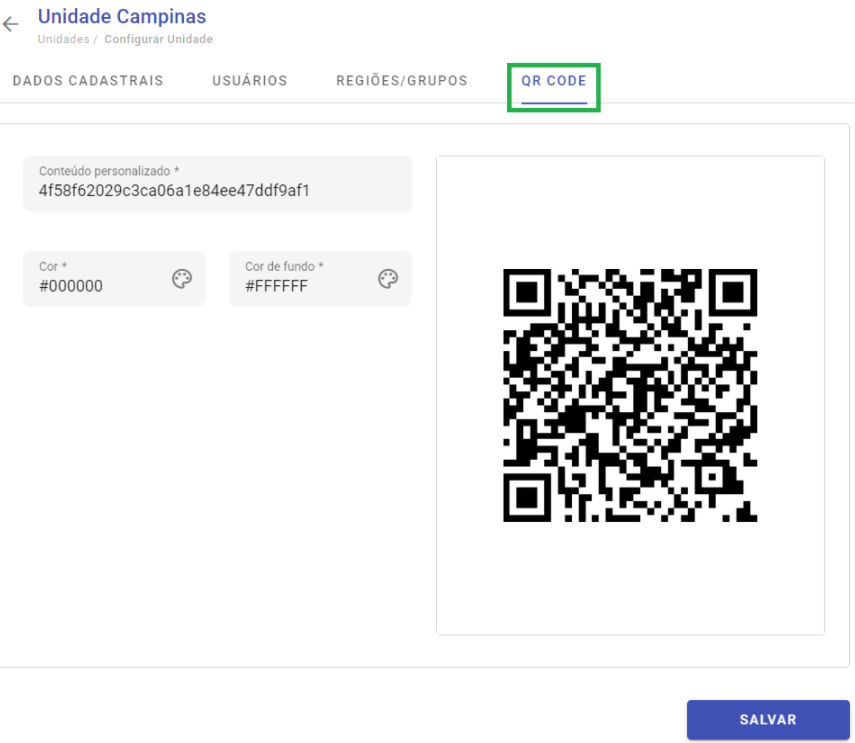Open the Usuários tab
Image resolution: width=855 pixels, height=743 pixels.
250,81
